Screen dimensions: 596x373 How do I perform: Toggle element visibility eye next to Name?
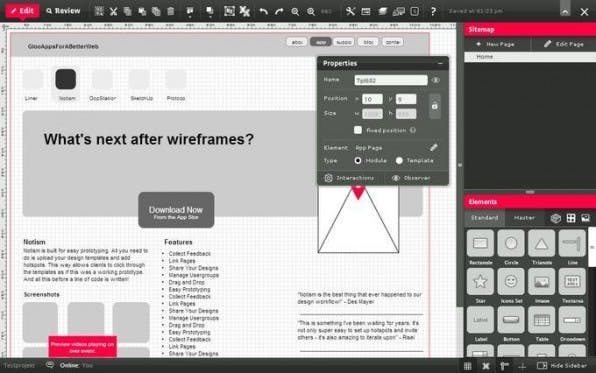pos(436,80)
